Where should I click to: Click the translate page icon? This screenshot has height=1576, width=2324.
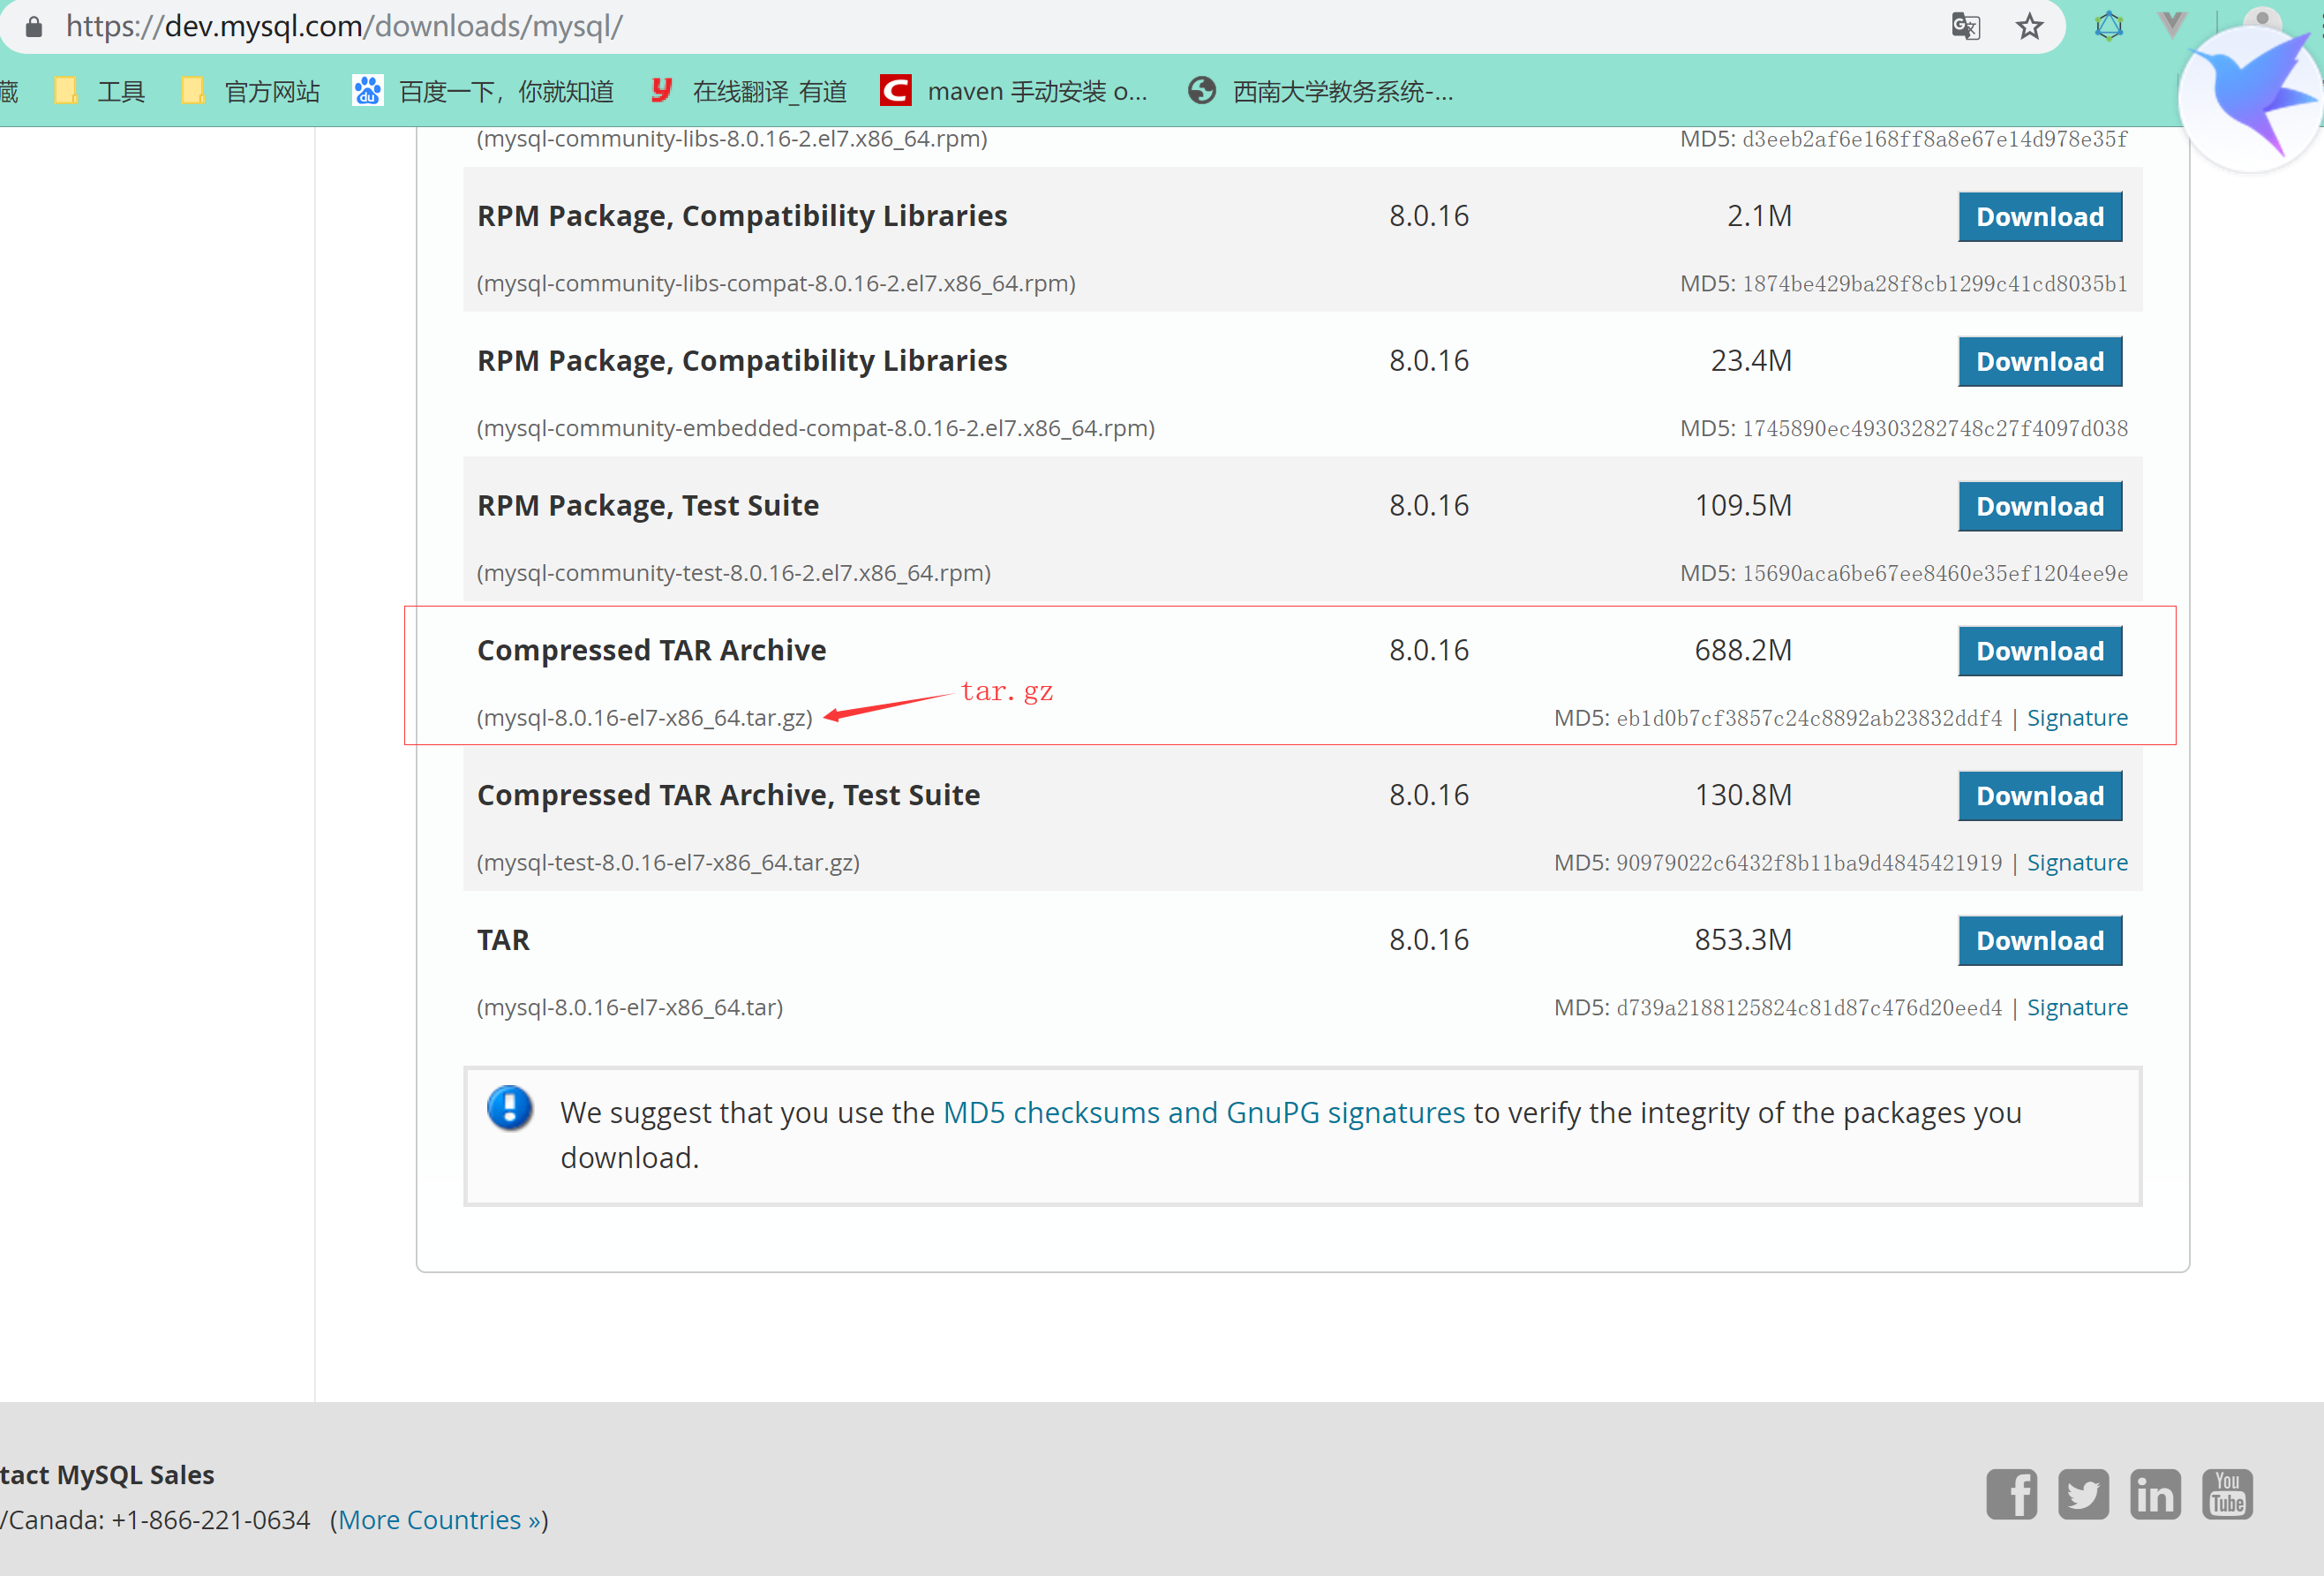(1965, 26)
